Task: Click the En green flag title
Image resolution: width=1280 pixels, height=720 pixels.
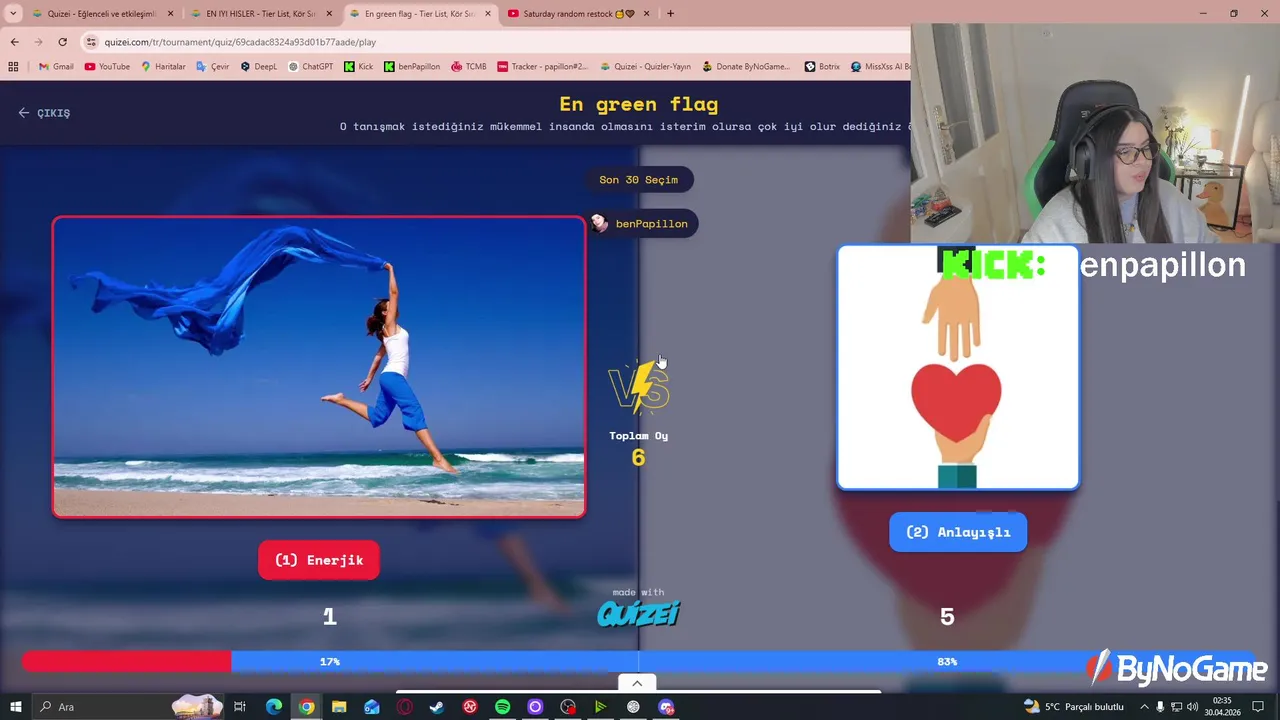Action: 638,104
